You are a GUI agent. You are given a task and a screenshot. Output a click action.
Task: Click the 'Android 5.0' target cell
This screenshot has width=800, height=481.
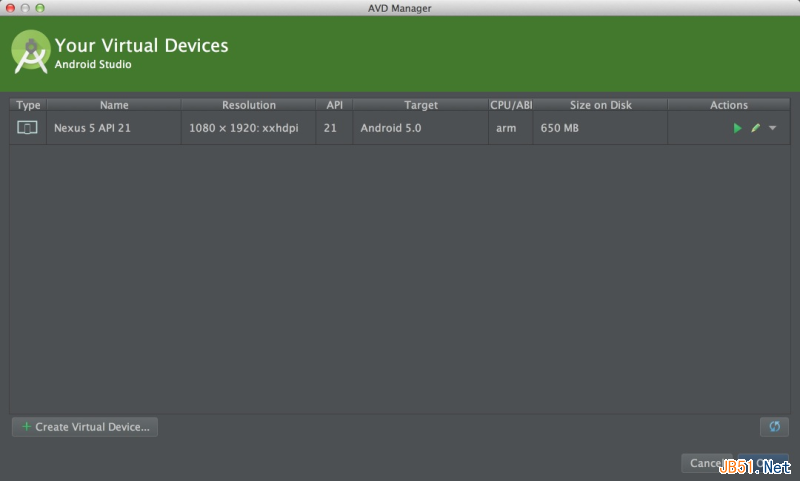(x=420, y=128)
